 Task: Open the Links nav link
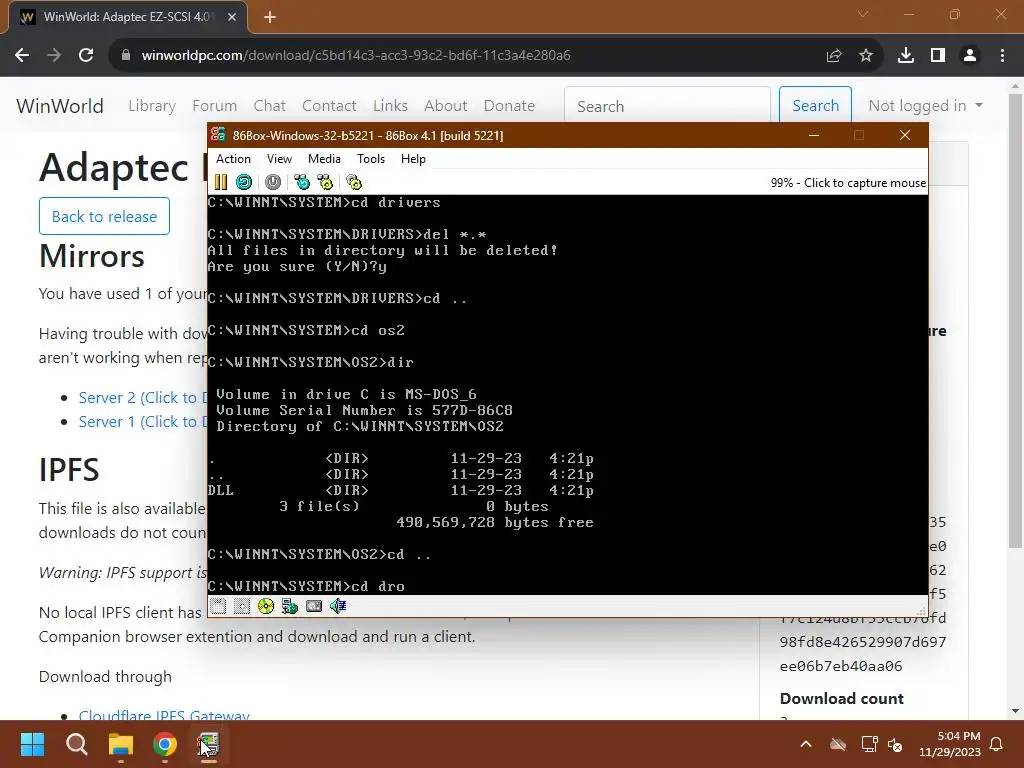(x=391, y=106)
